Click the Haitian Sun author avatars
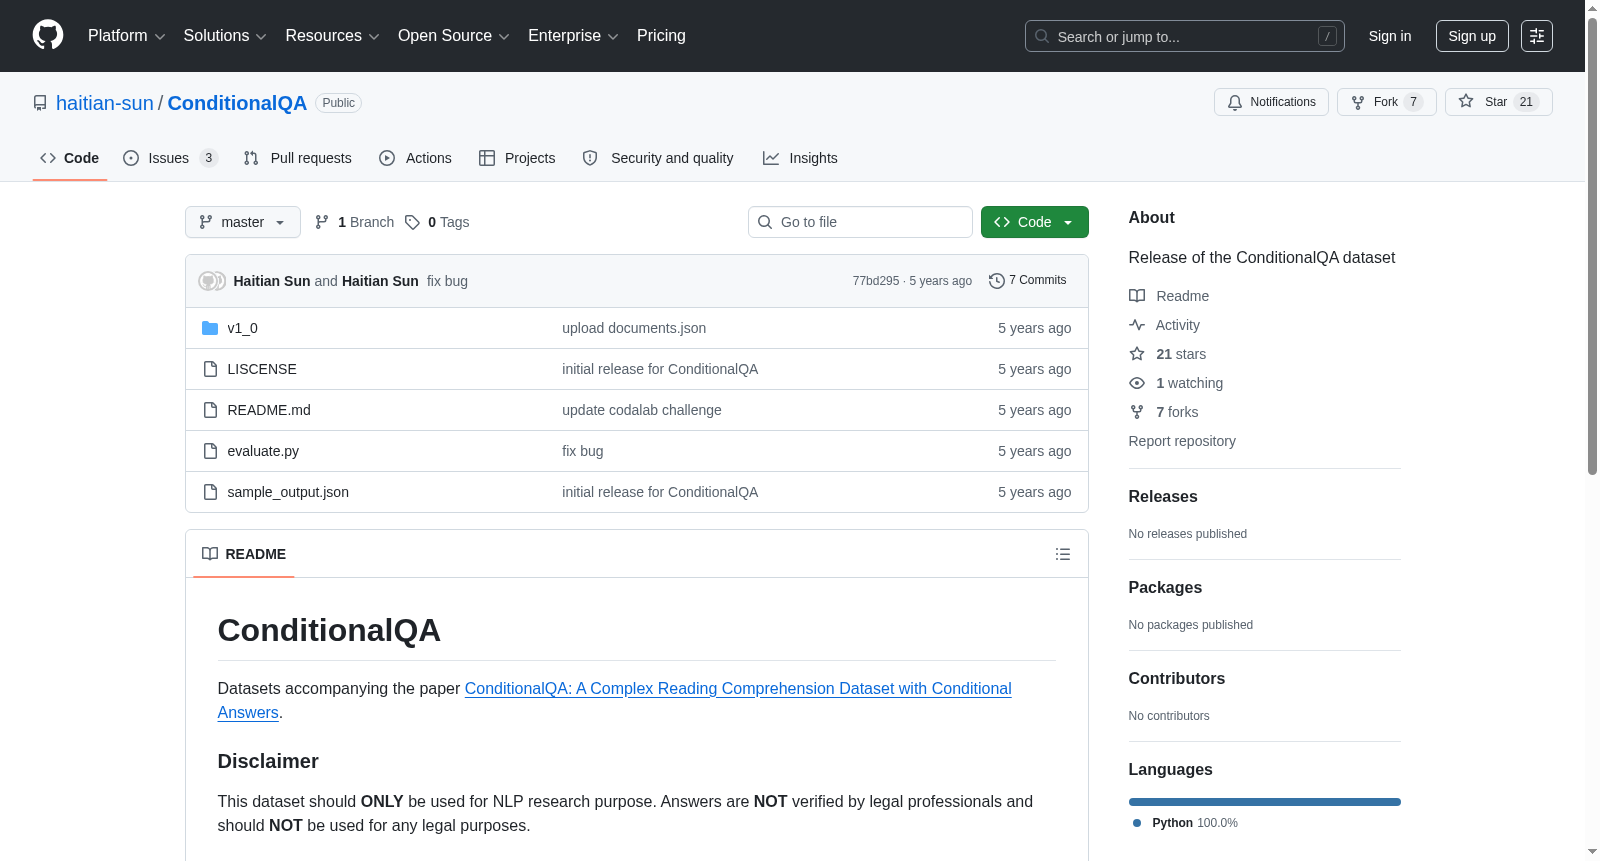This screenshot has width=1600, height=861. [212, 281]
